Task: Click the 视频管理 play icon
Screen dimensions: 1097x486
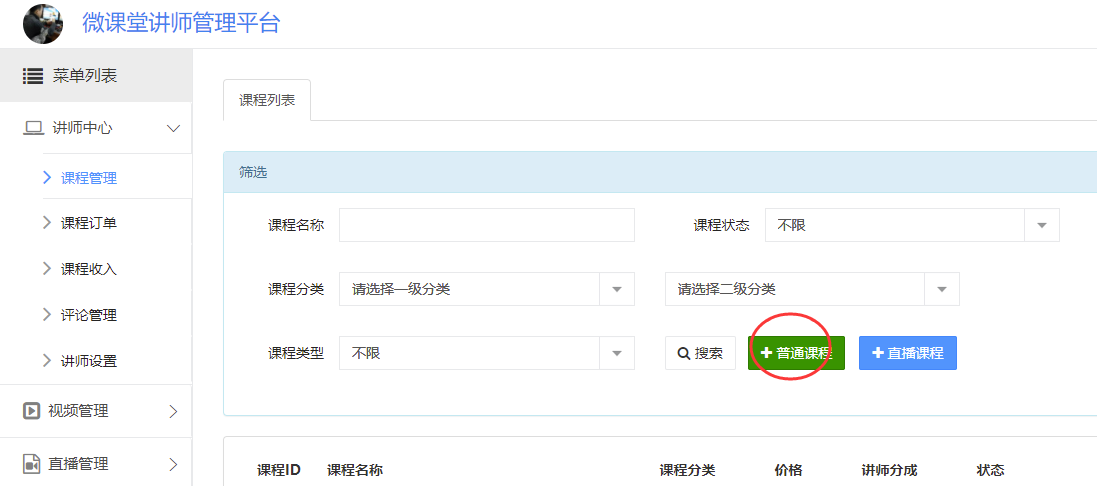Action: [x=31, y=411]
